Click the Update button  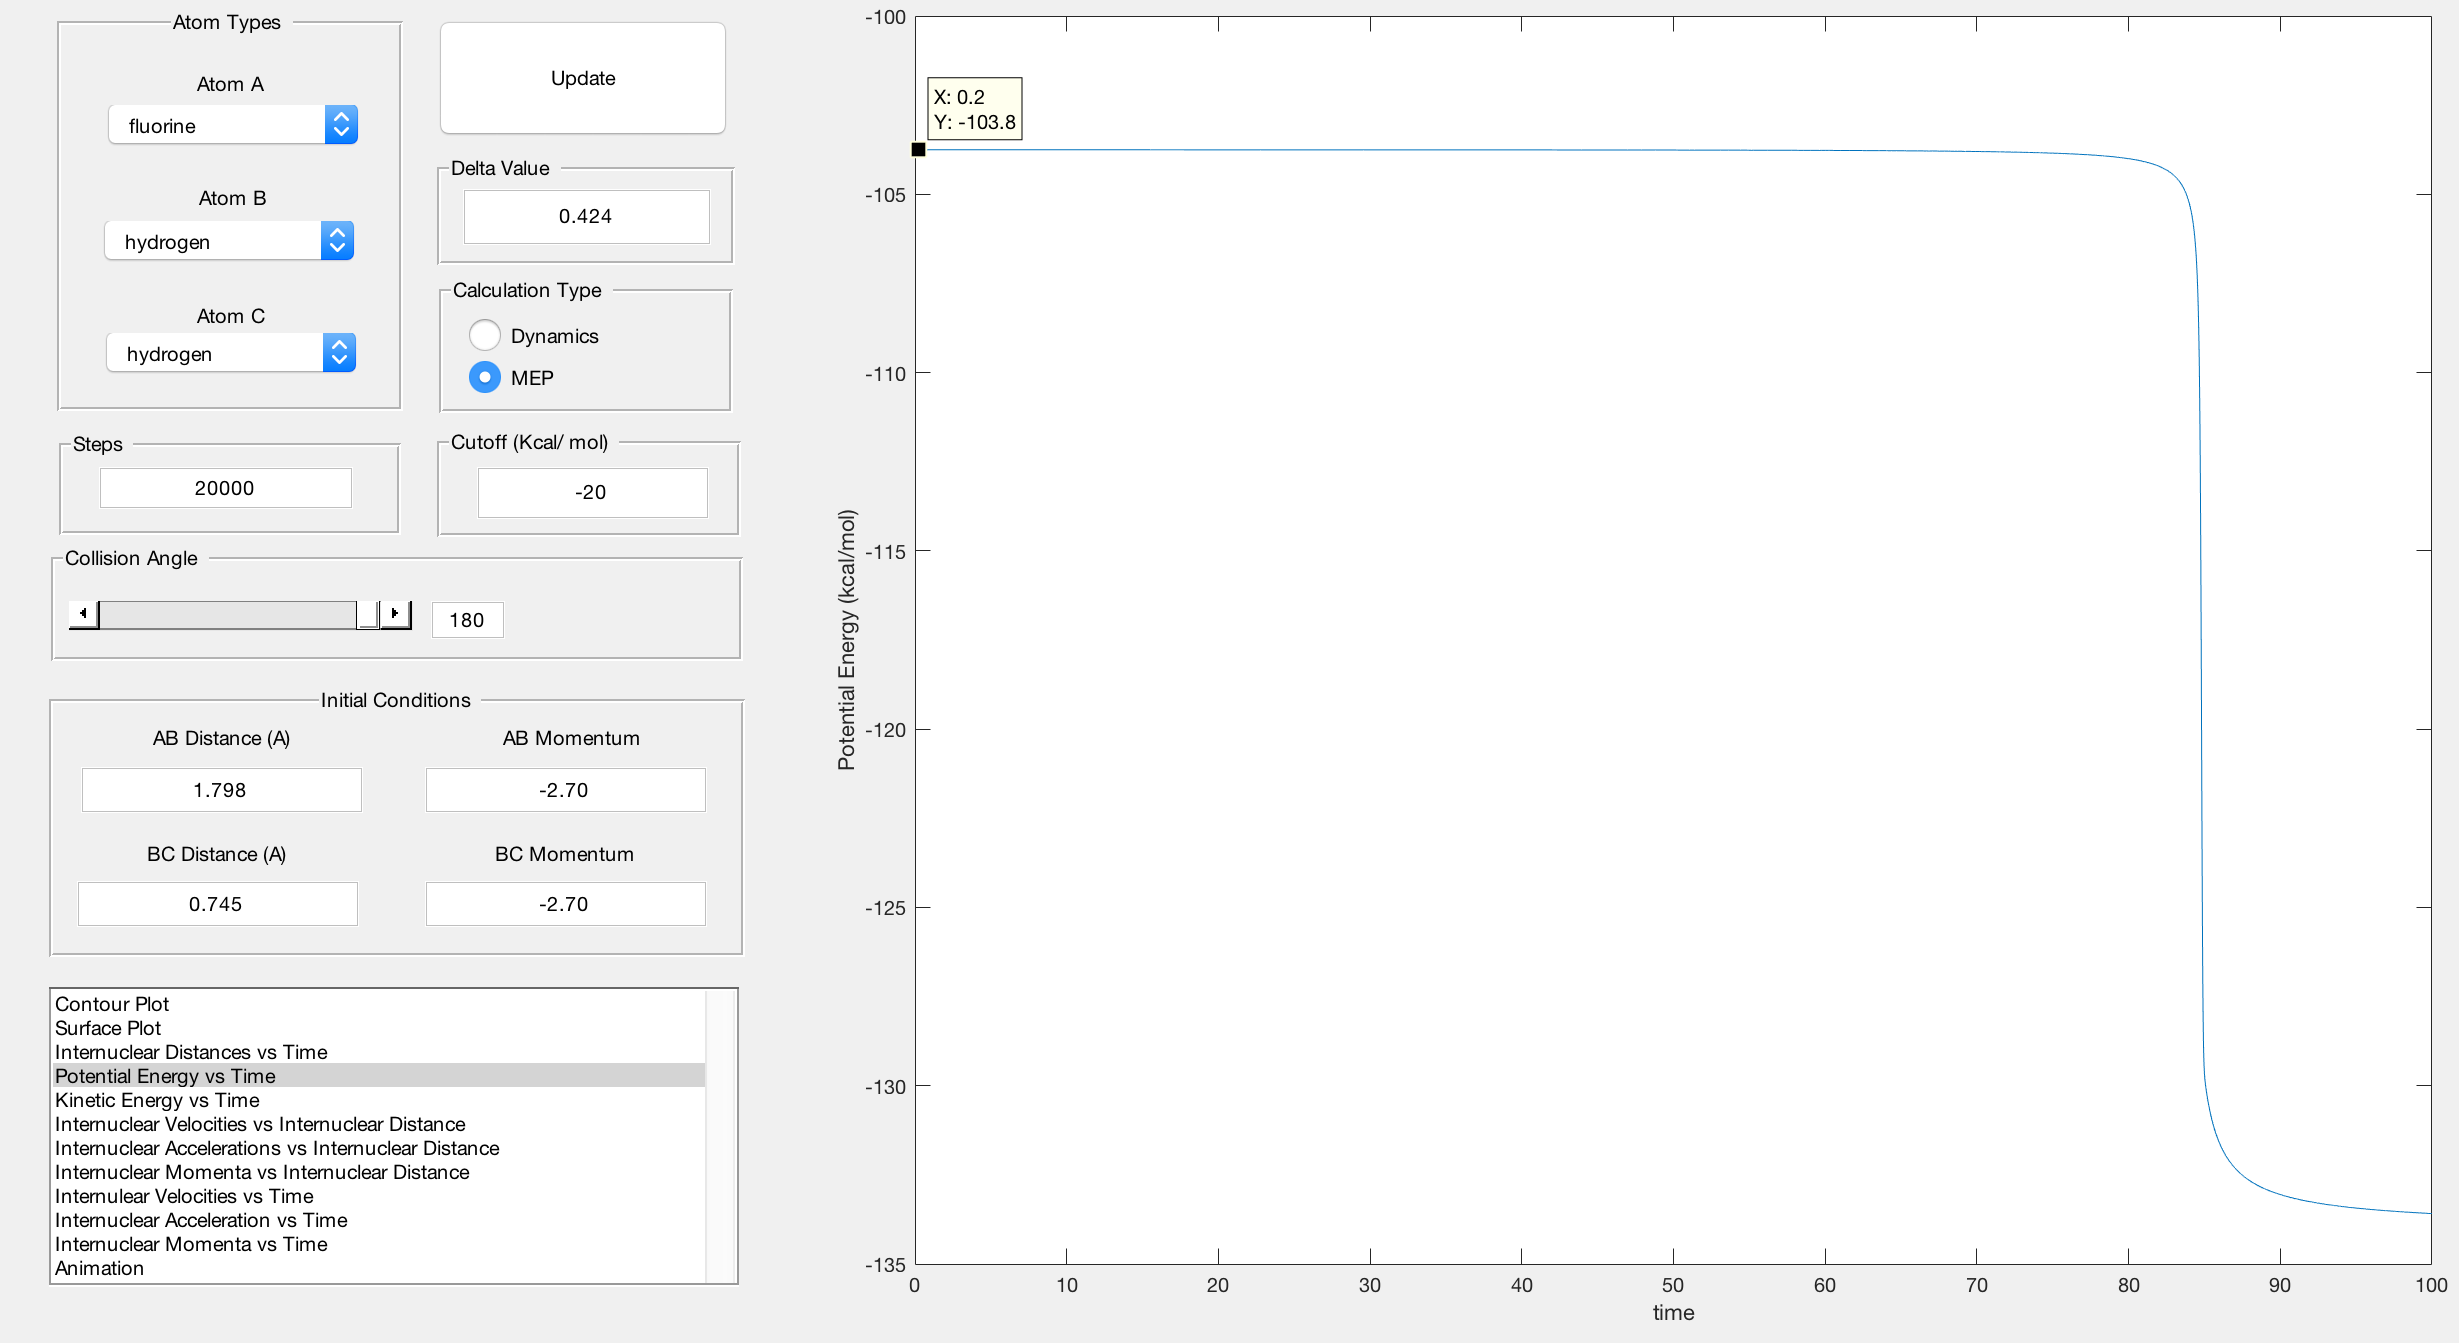582,78
